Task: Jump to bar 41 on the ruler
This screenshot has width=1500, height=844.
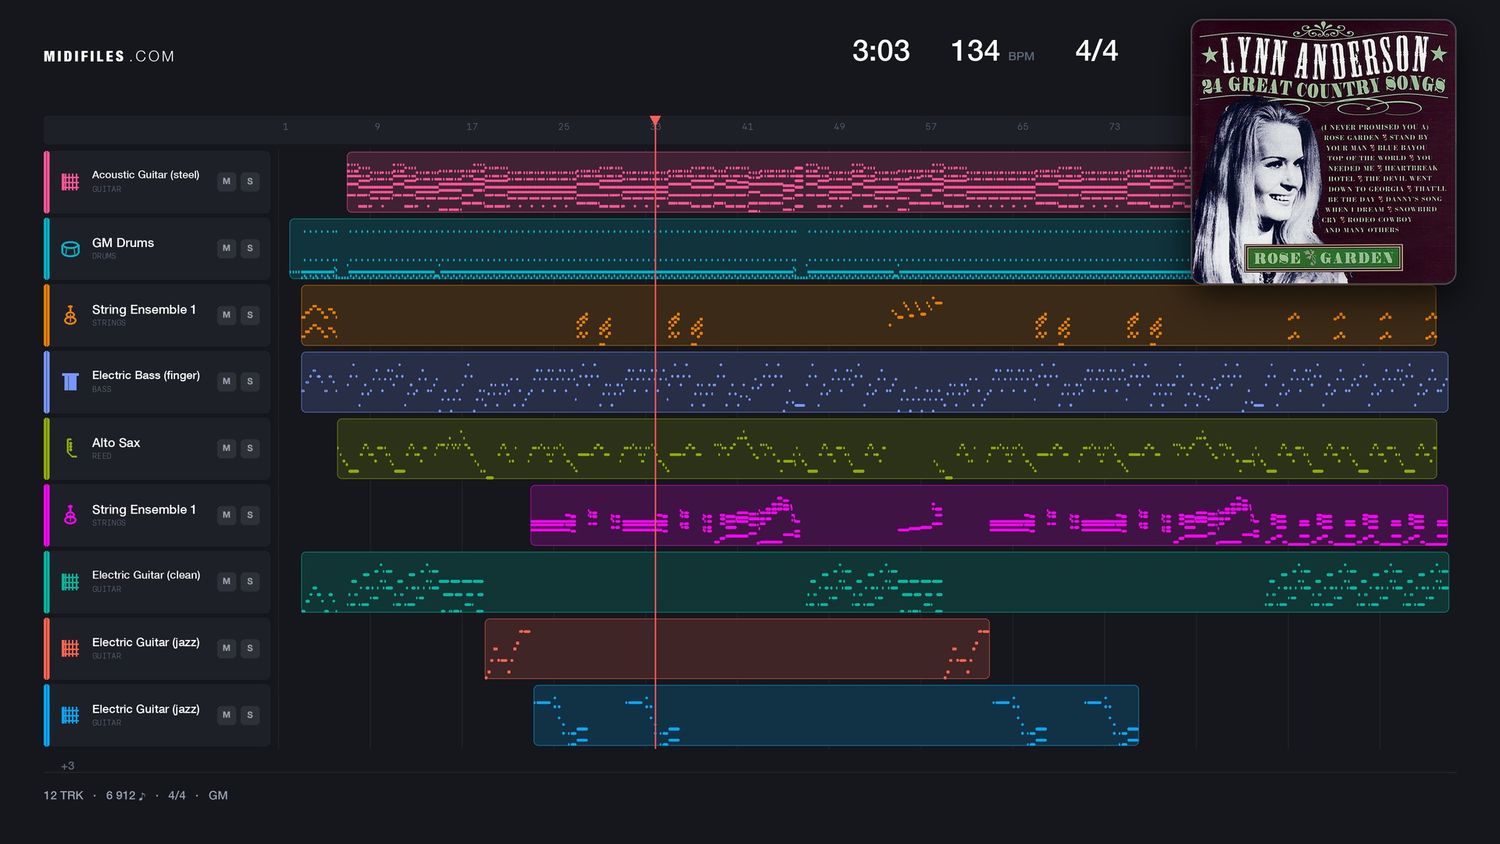Action: pos(747,127)
